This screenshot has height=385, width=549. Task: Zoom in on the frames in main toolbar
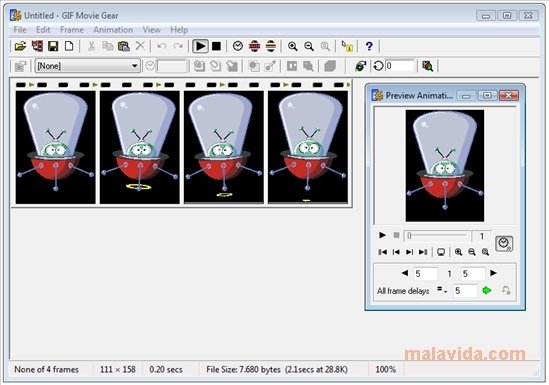click(x=292, y=46)
